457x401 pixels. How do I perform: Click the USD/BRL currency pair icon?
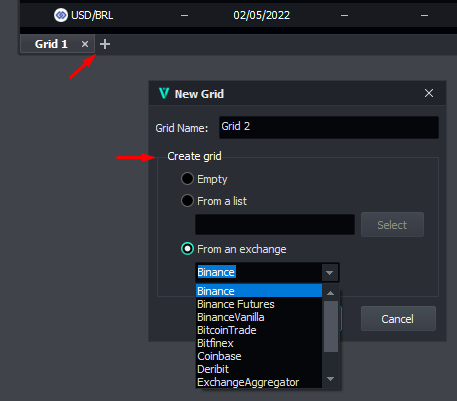click(61, 15)
